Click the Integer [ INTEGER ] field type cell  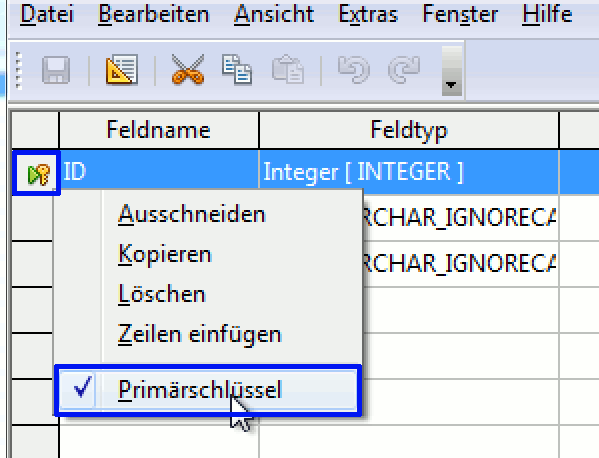pyautogui.click(x=409, y=172)
